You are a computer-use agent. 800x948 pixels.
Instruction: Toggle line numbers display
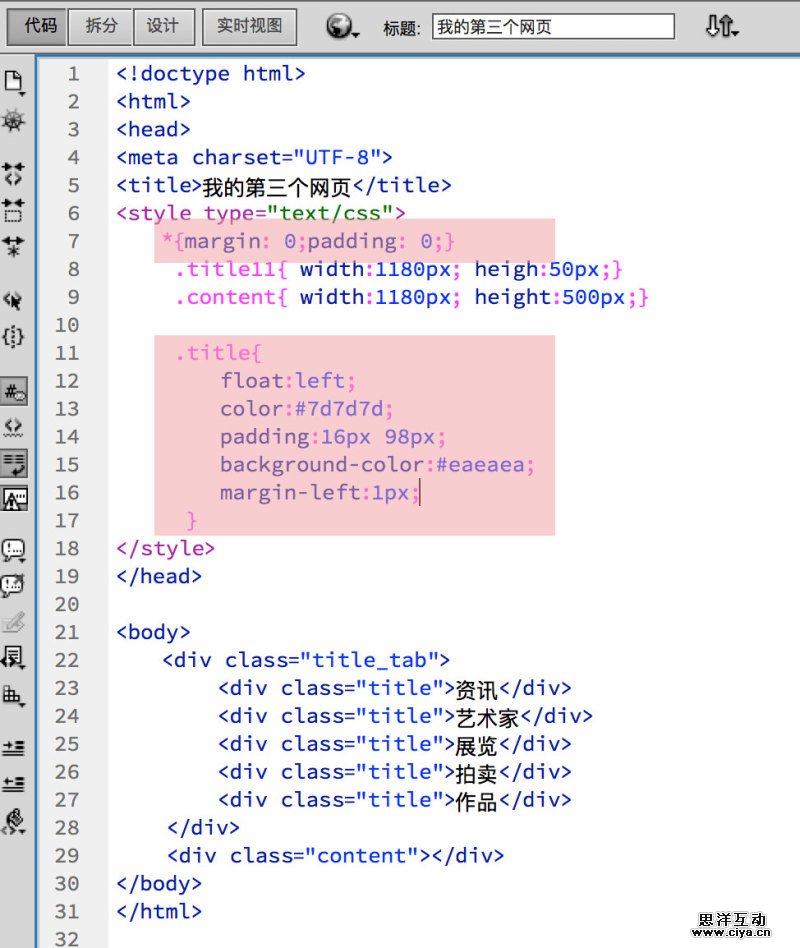14,391
